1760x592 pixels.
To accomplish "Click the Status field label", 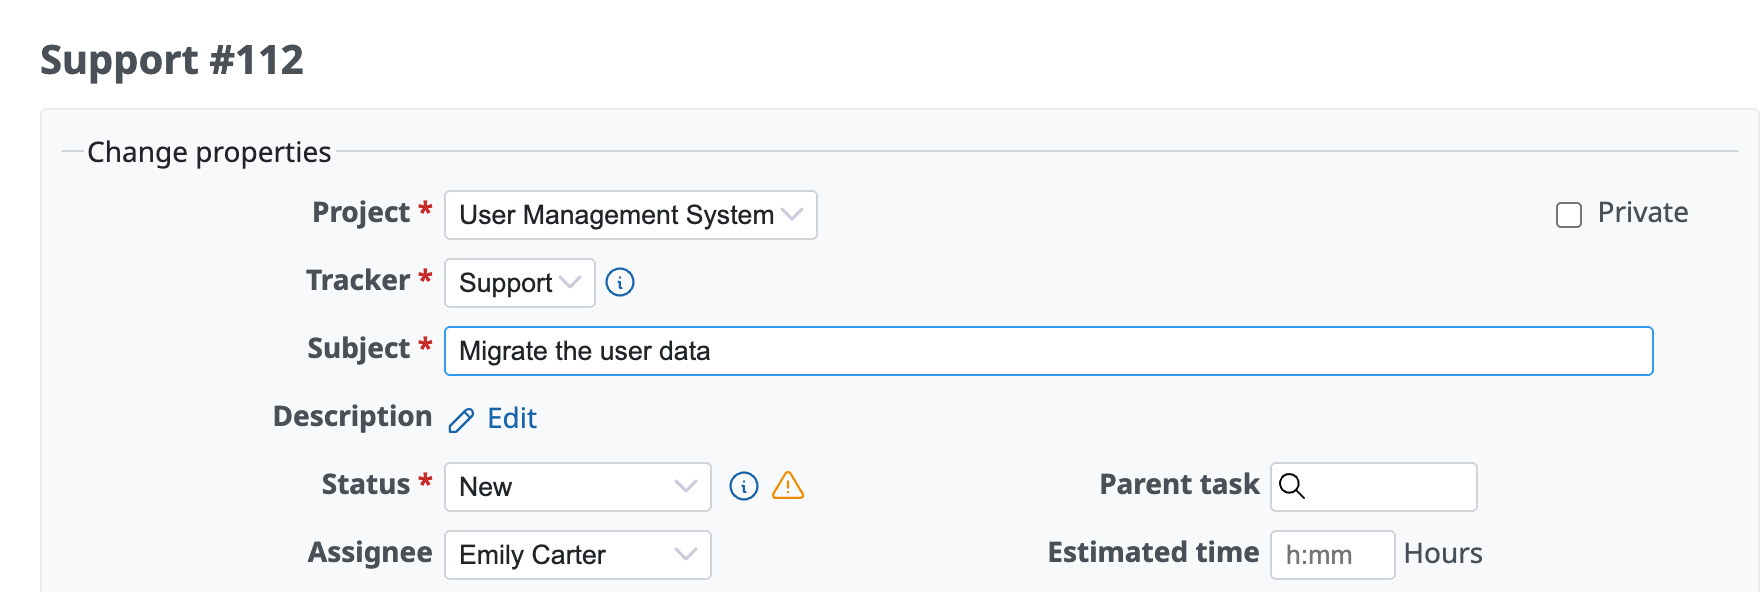I will click(366, 484).
